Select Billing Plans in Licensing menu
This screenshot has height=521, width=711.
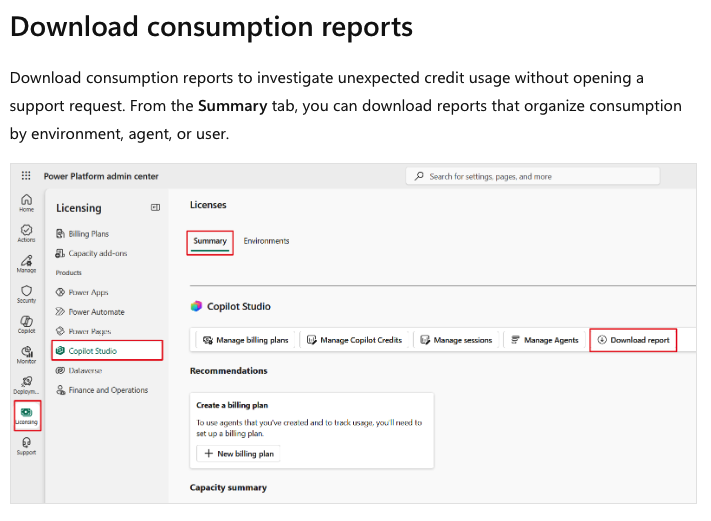tap(83, 234)
